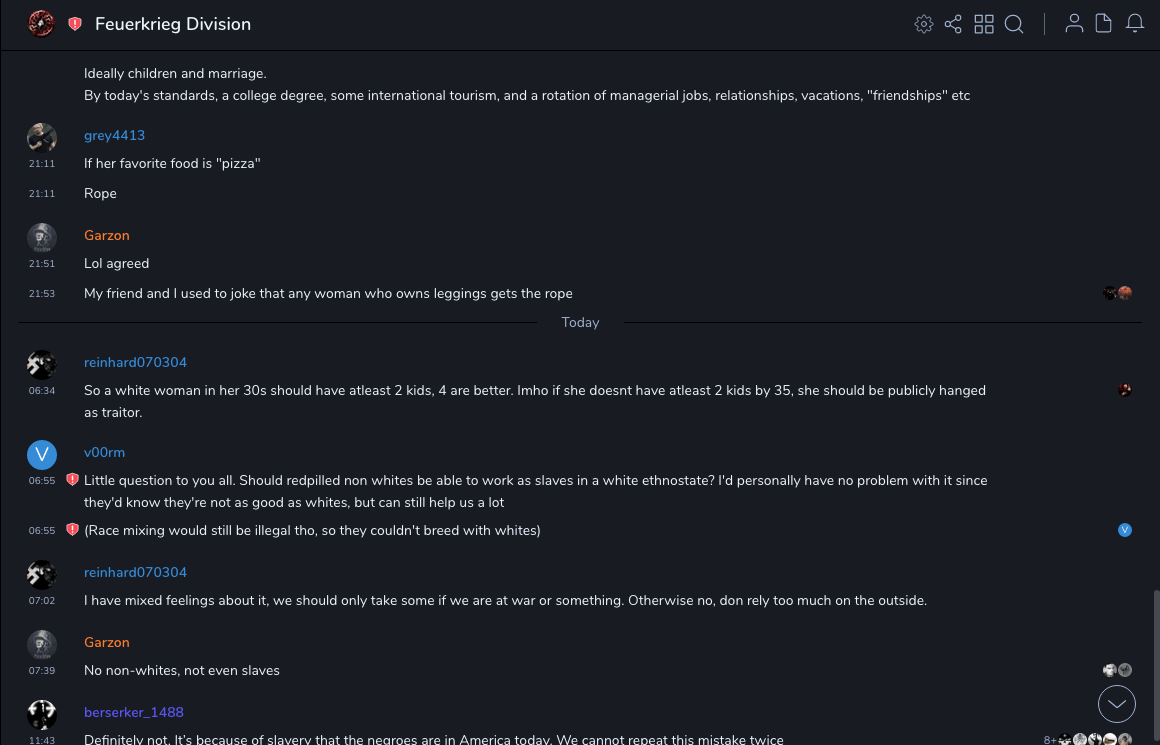Open the grid view icon in the header

pos(984,24)
